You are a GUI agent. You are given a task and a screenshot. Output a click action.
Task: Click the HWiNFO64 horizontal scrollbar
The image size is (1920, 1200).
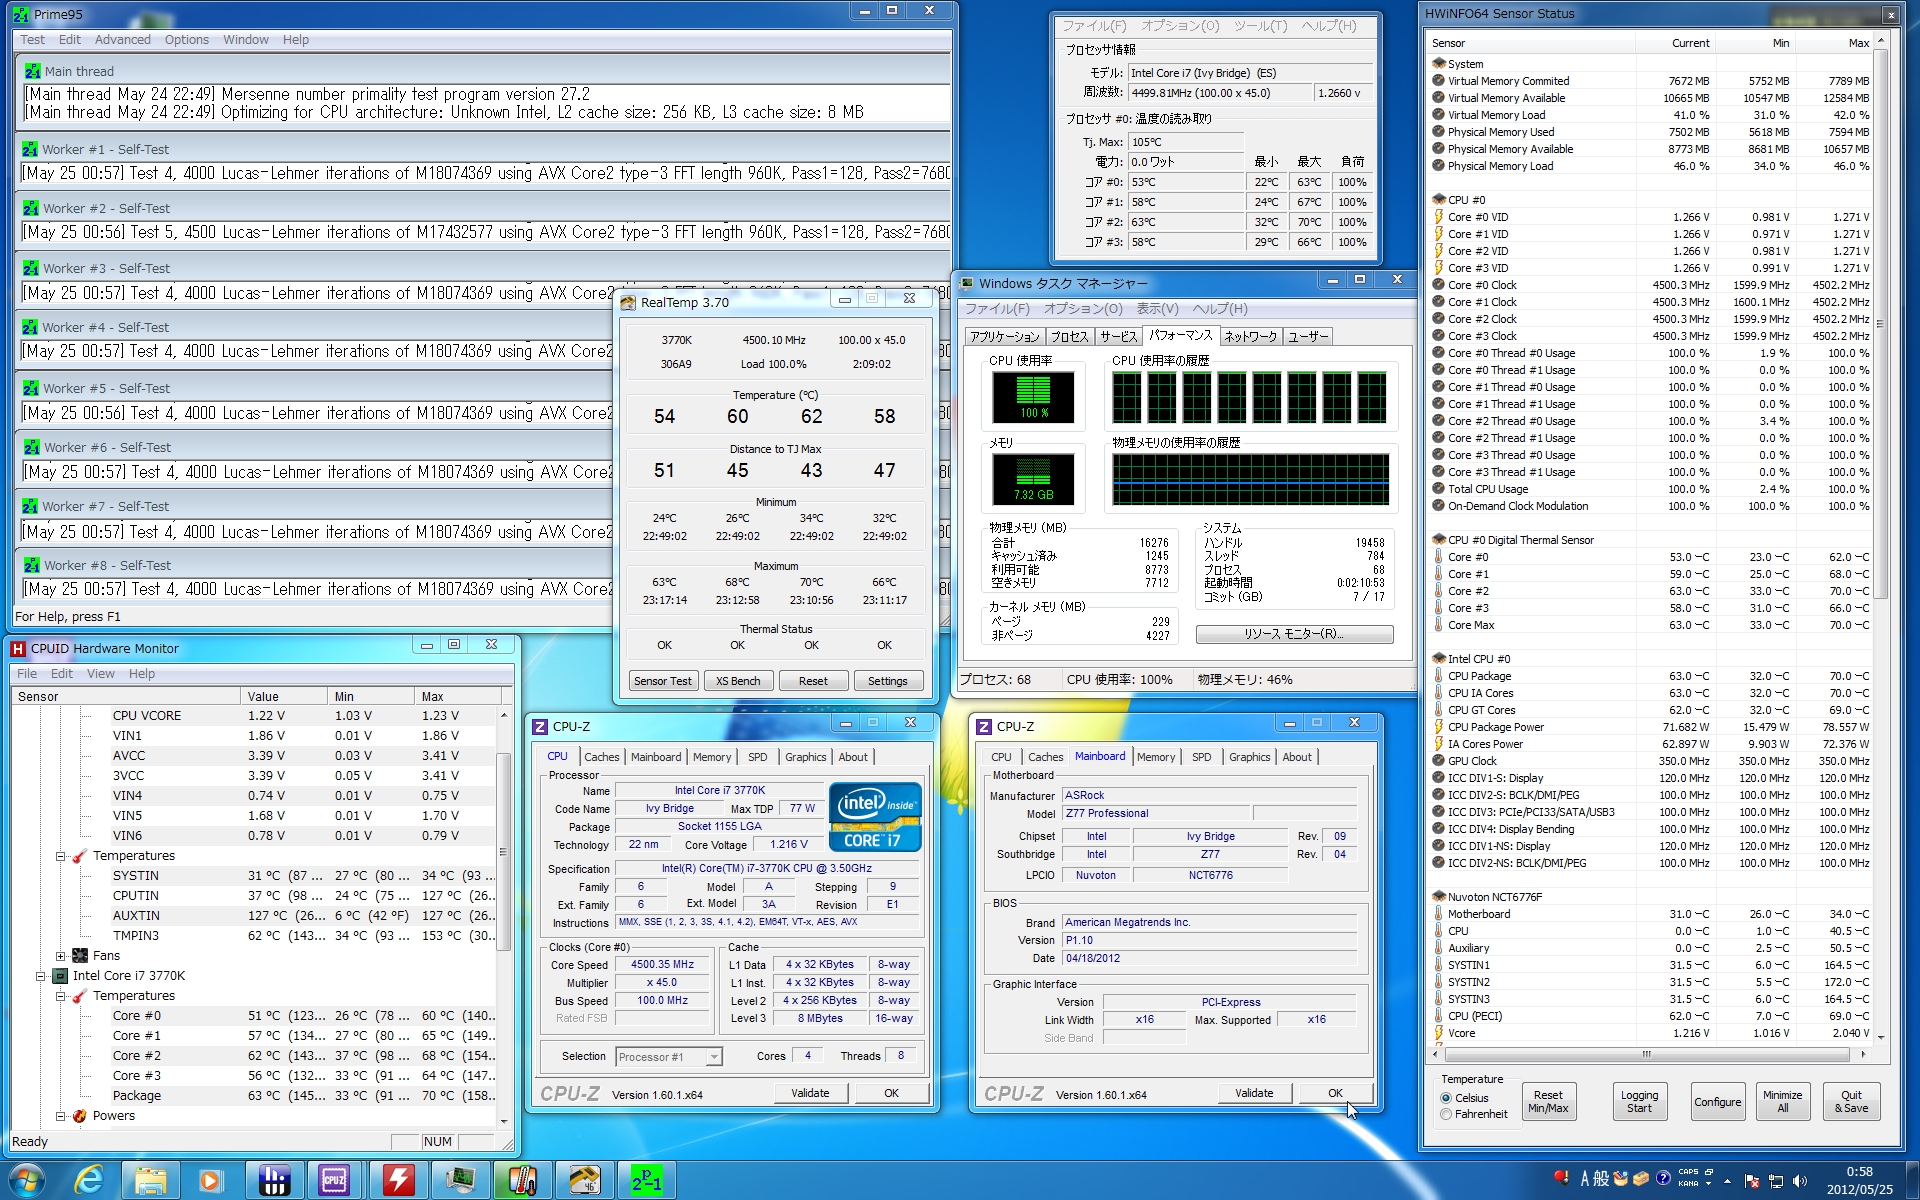1646,1054
